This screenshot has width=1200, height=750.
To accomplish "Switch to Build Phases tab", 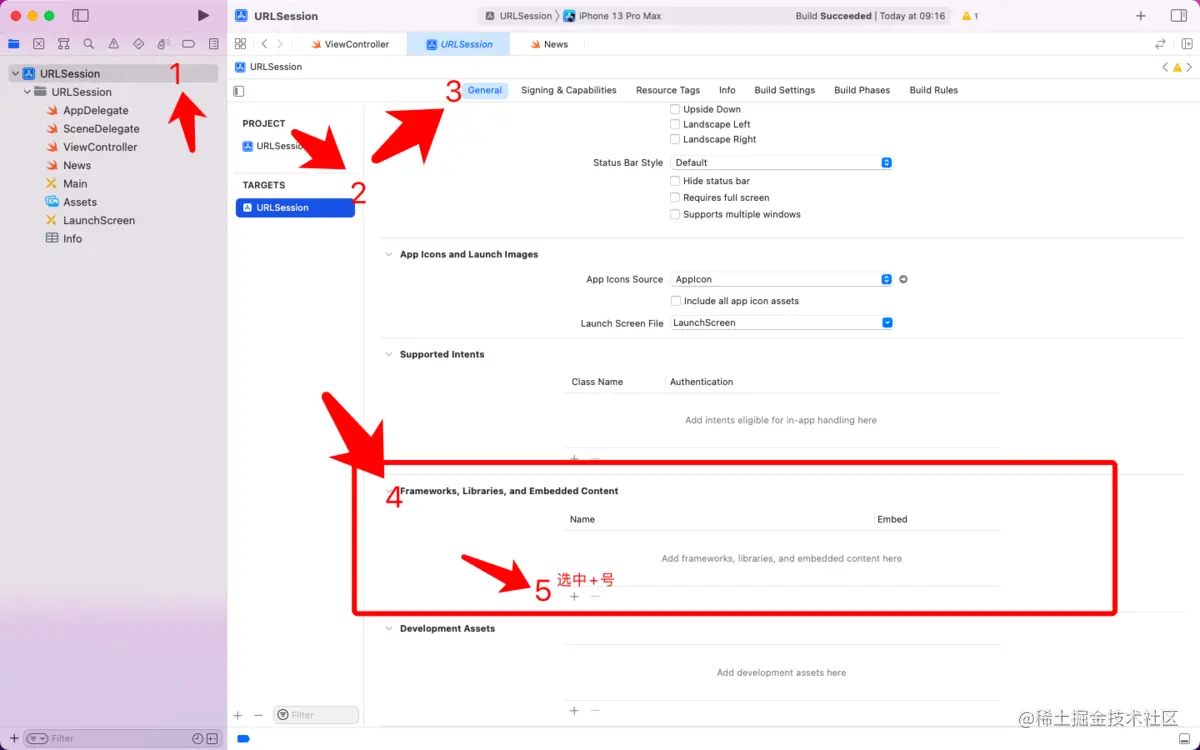I will (862, 90).
